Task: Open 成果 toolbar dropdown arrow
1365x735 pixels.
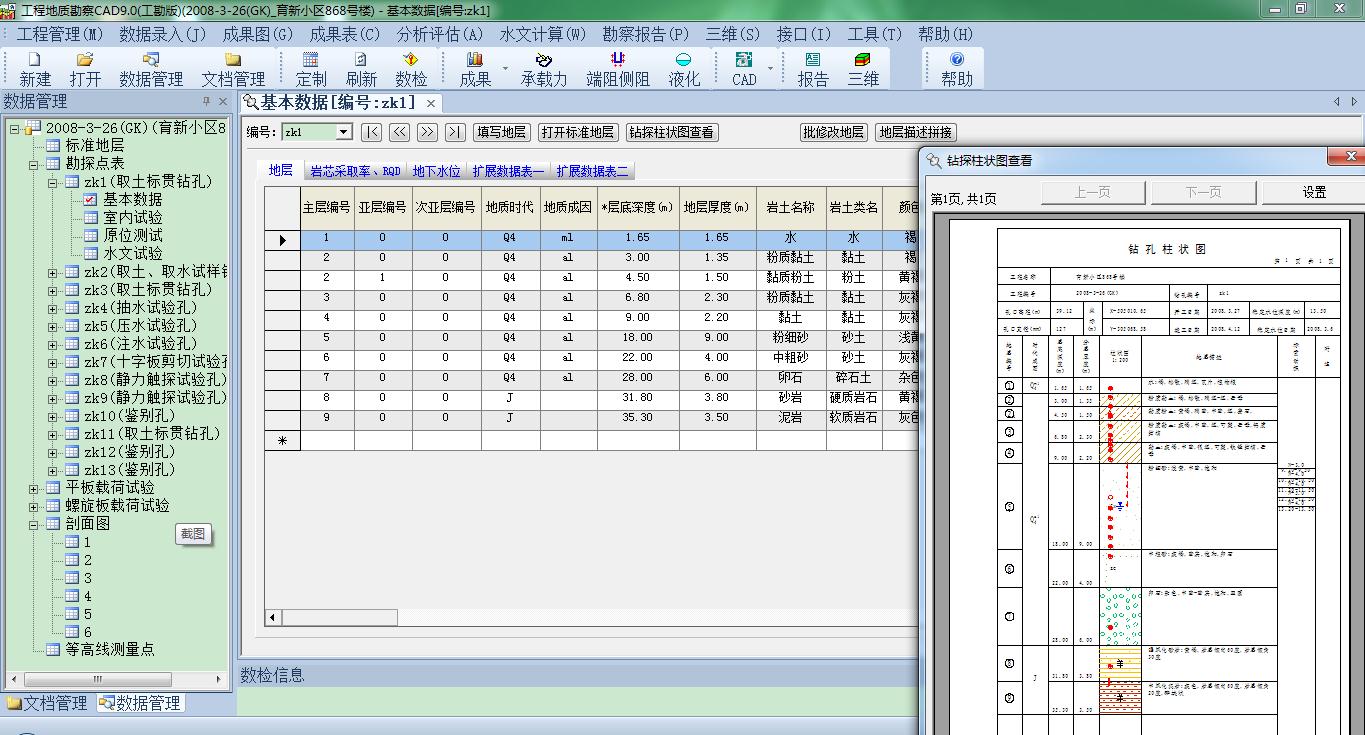Action: point(505,69)
